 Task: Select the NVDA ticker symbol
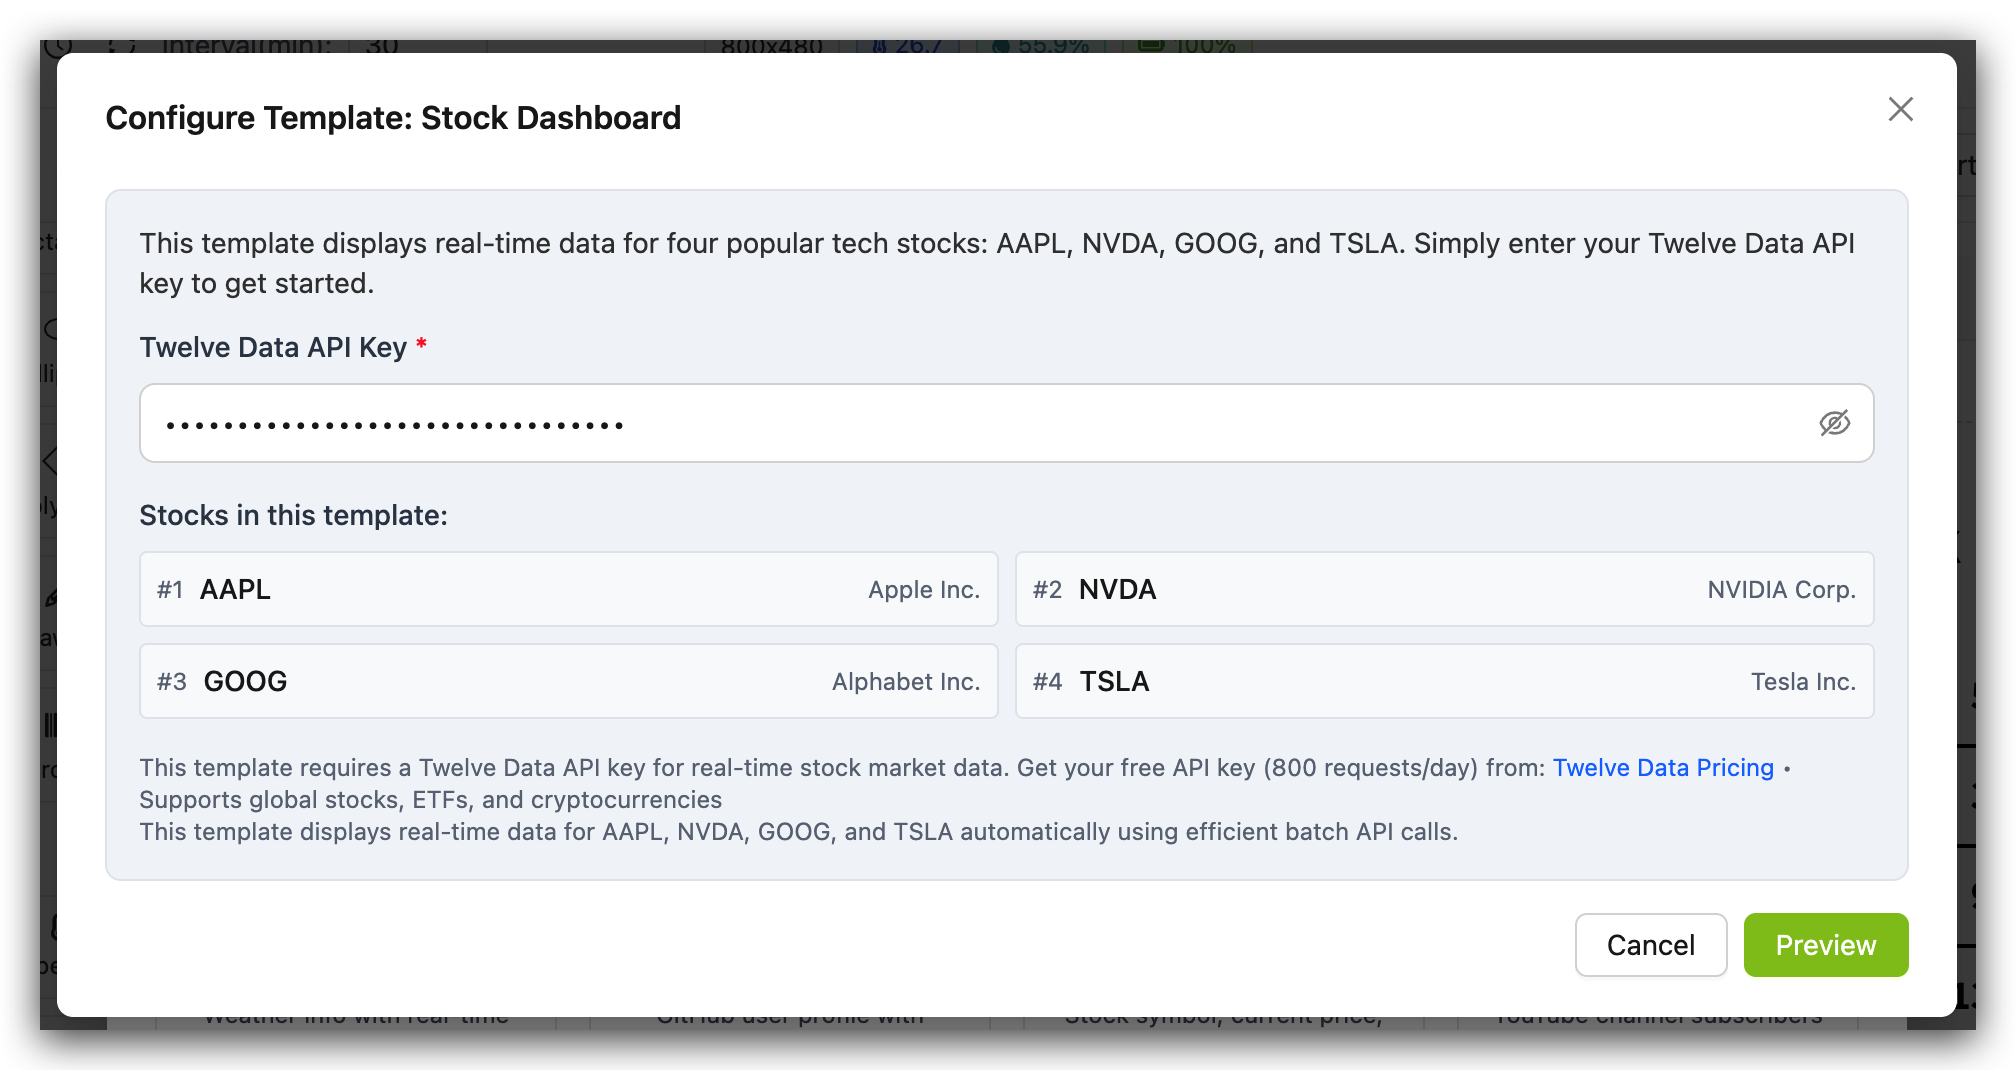pyautogui.click(x=1117, y=590)
